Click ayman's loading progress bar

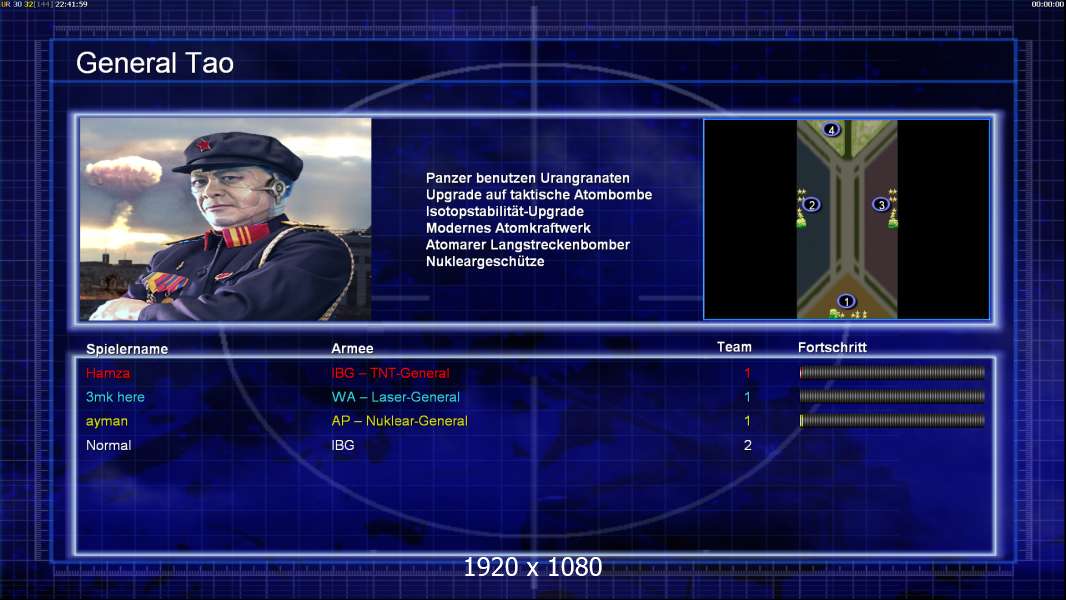pos(892,421)
